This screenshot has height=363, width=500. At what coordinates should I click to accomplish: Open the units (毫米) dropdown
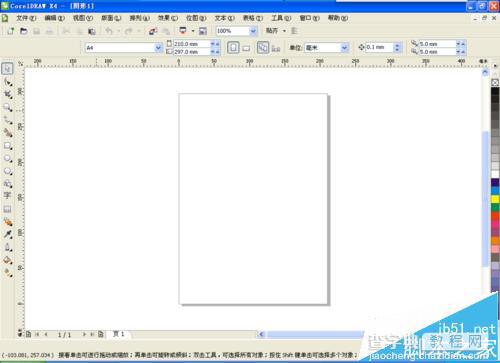click(x=344, y=48)
